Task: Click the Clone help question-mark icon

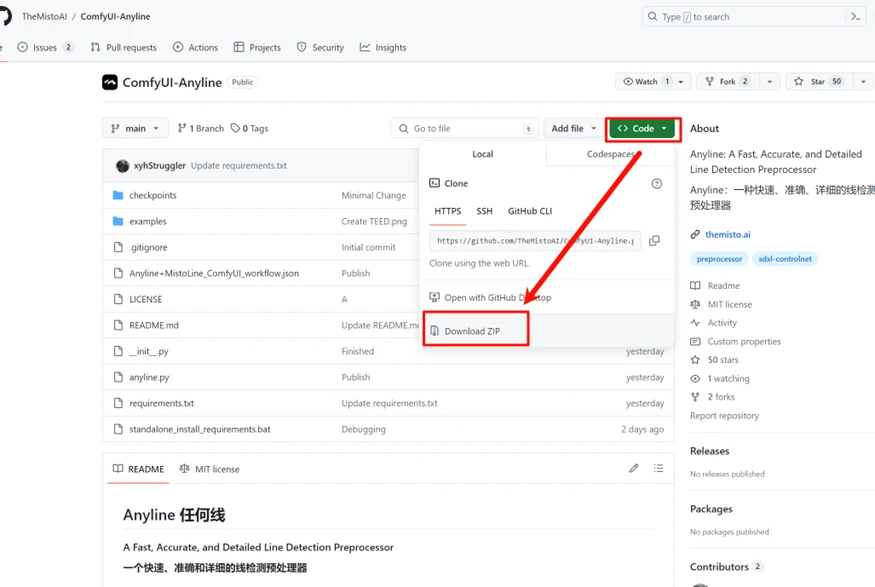Action: [657, 184]
